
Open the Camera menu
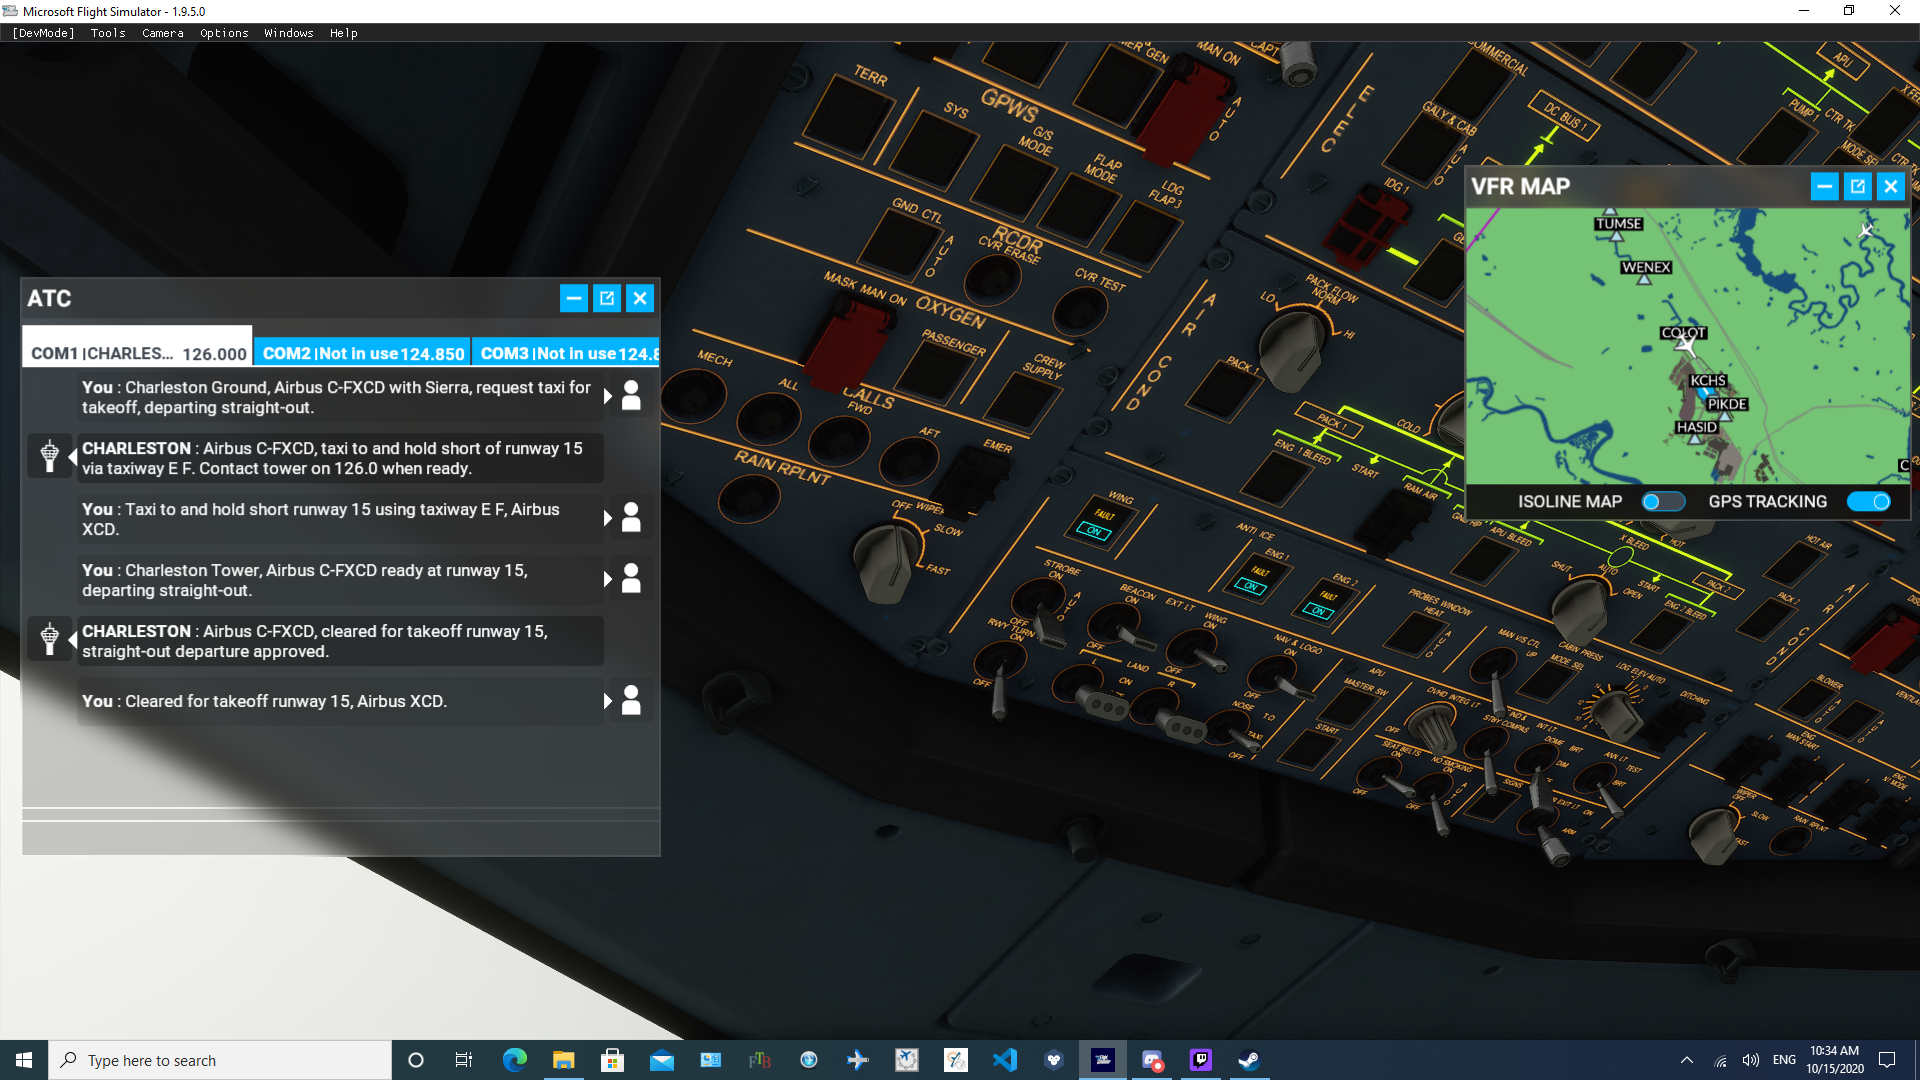click(x=163, y=33)
